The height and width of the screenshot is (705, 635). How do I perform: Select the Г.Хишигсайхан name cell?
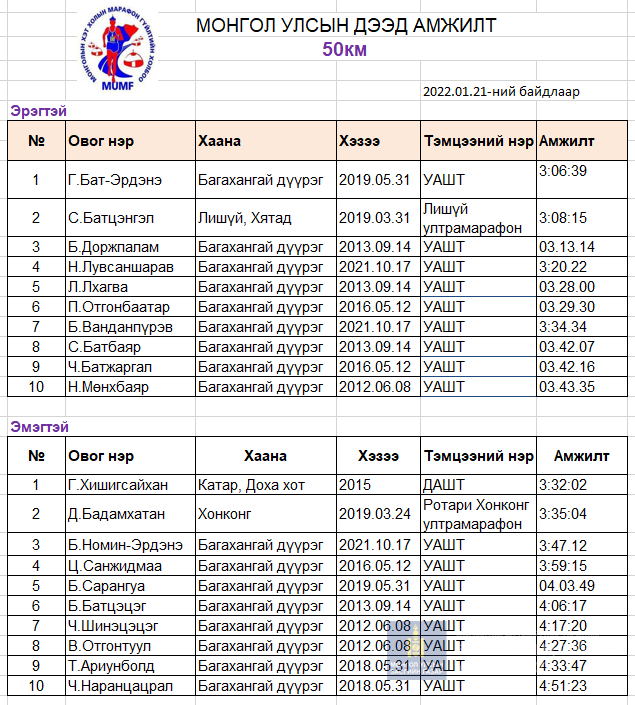118,485
